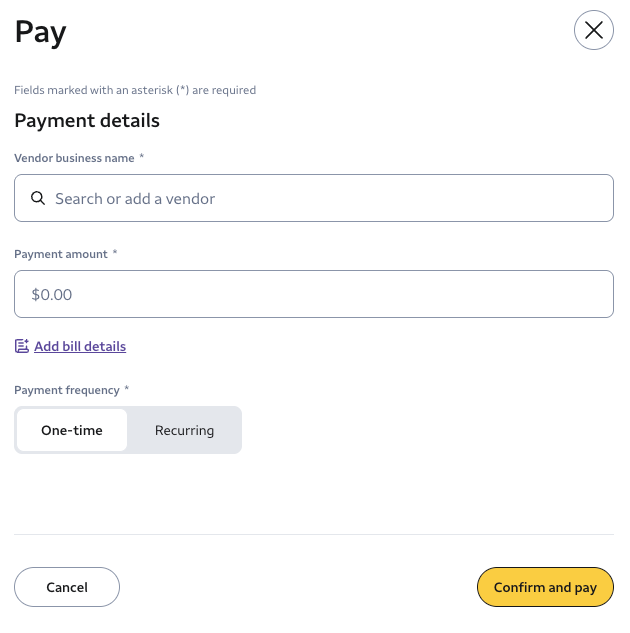Click the Confirm and pay button

[x=545, y=587]
